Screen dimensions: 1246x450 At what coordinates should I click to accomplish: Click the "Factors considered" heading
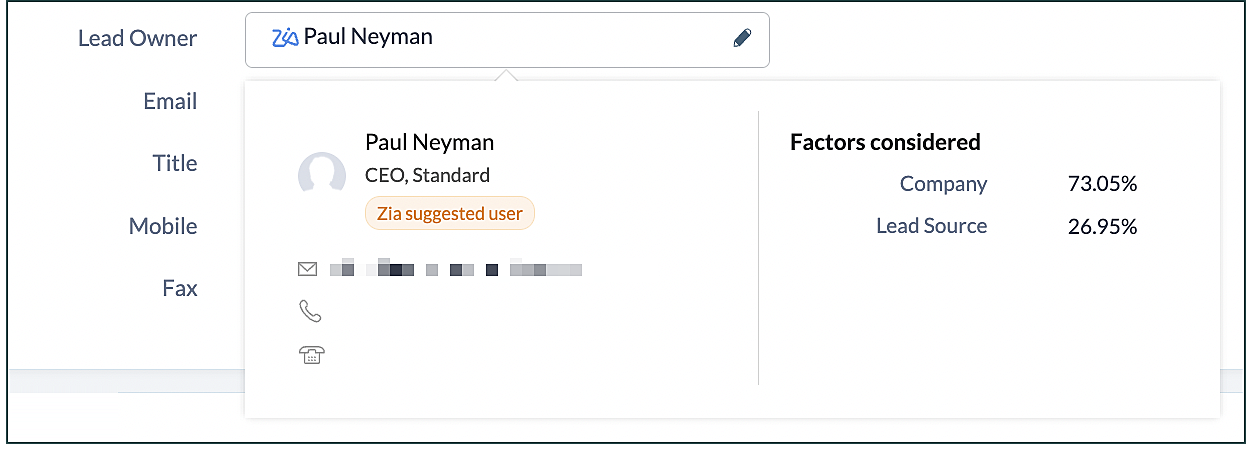[885, 142]
